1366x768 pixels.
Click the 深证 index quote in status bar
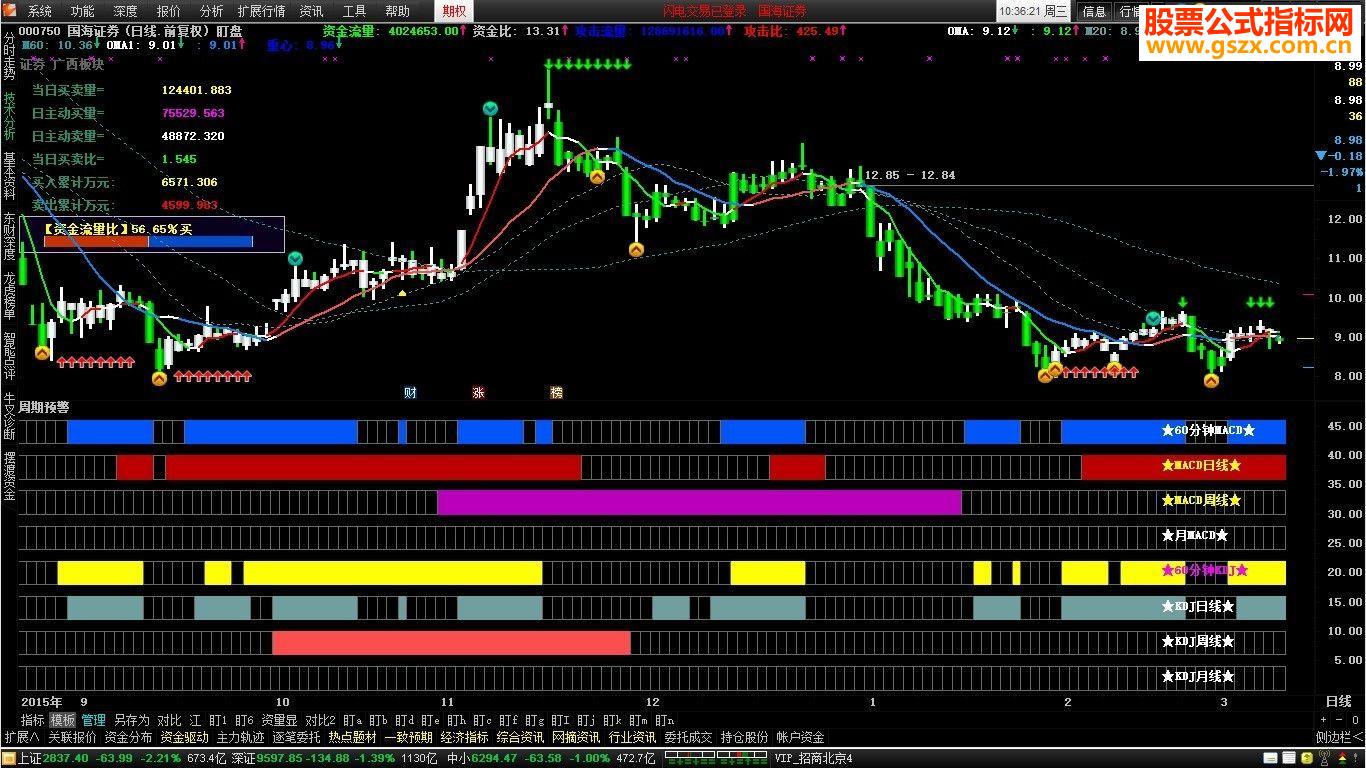click(x=335, y=758)
